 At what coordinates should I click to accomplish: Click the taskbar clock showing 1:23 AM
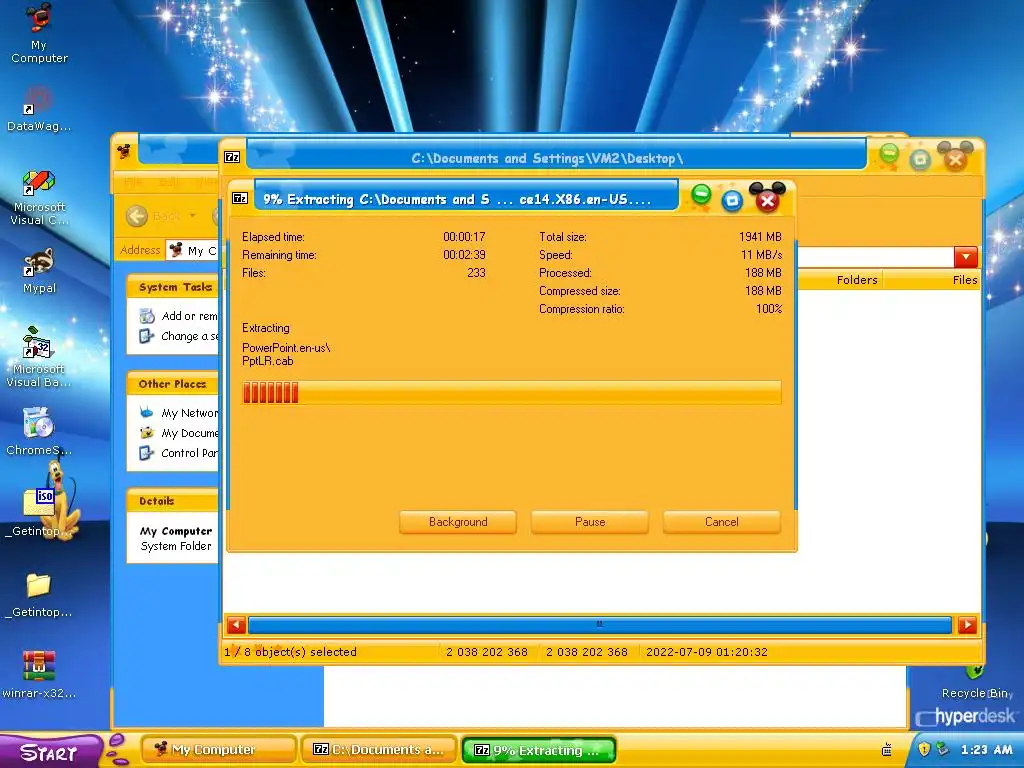(x=986, y=749)
